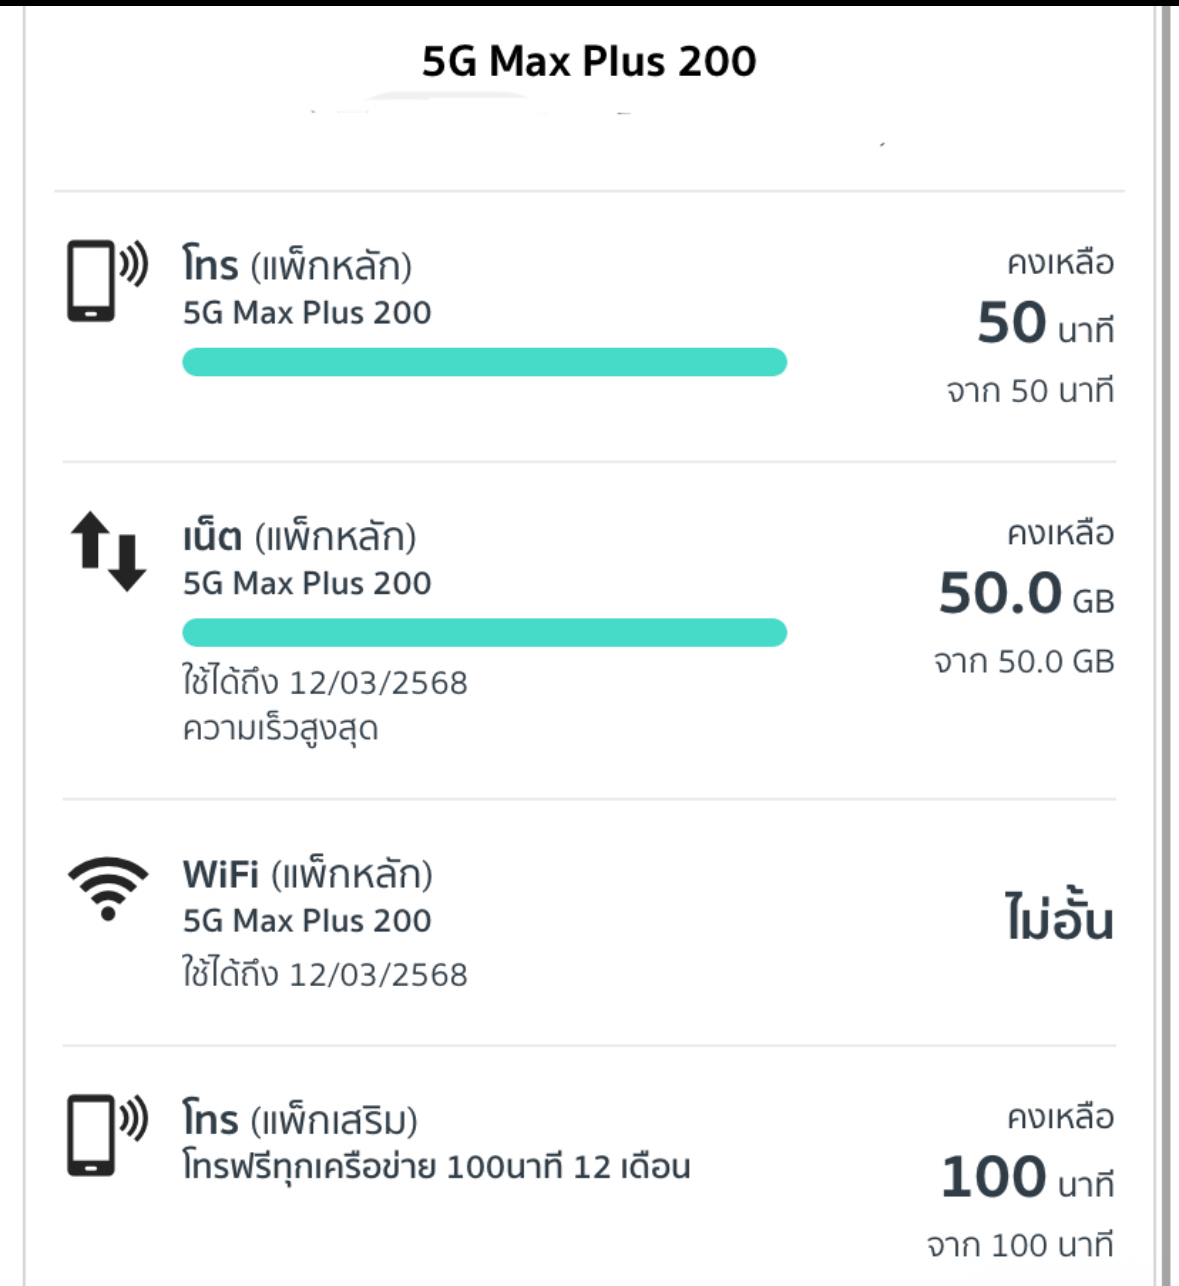Select the WiFi expiry date ใช้ได้ถึง 12/03/2568
The width and height of the screenshot is (1179, 1286).
(x=325, y=974)
